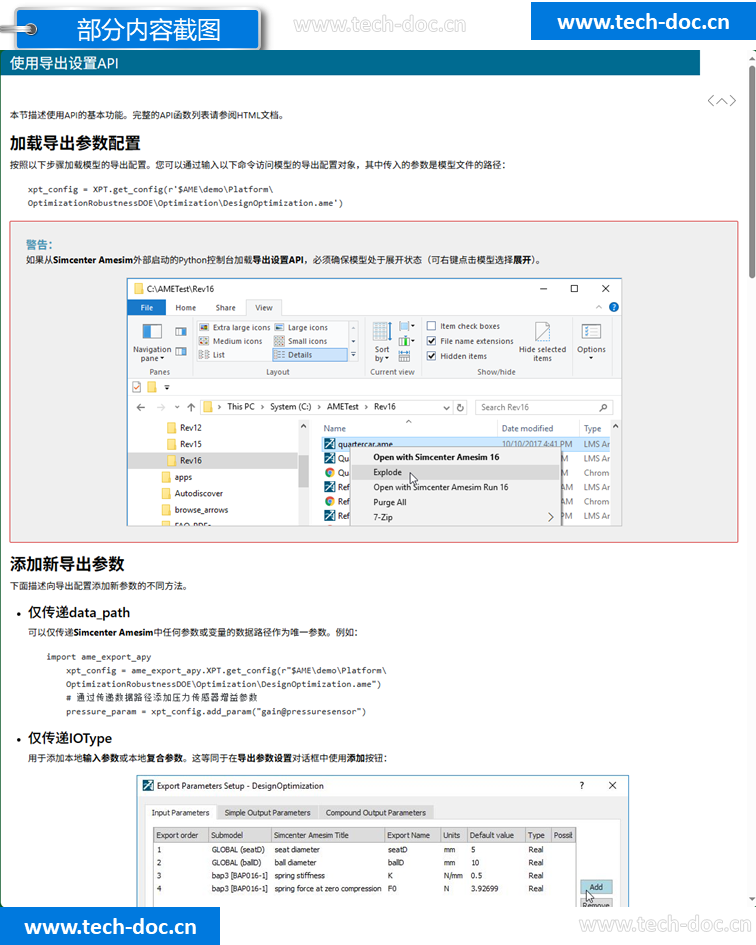This screenshot has width=756, height=945.
Task: Select the seat diameter row
Action: (364, 850)
